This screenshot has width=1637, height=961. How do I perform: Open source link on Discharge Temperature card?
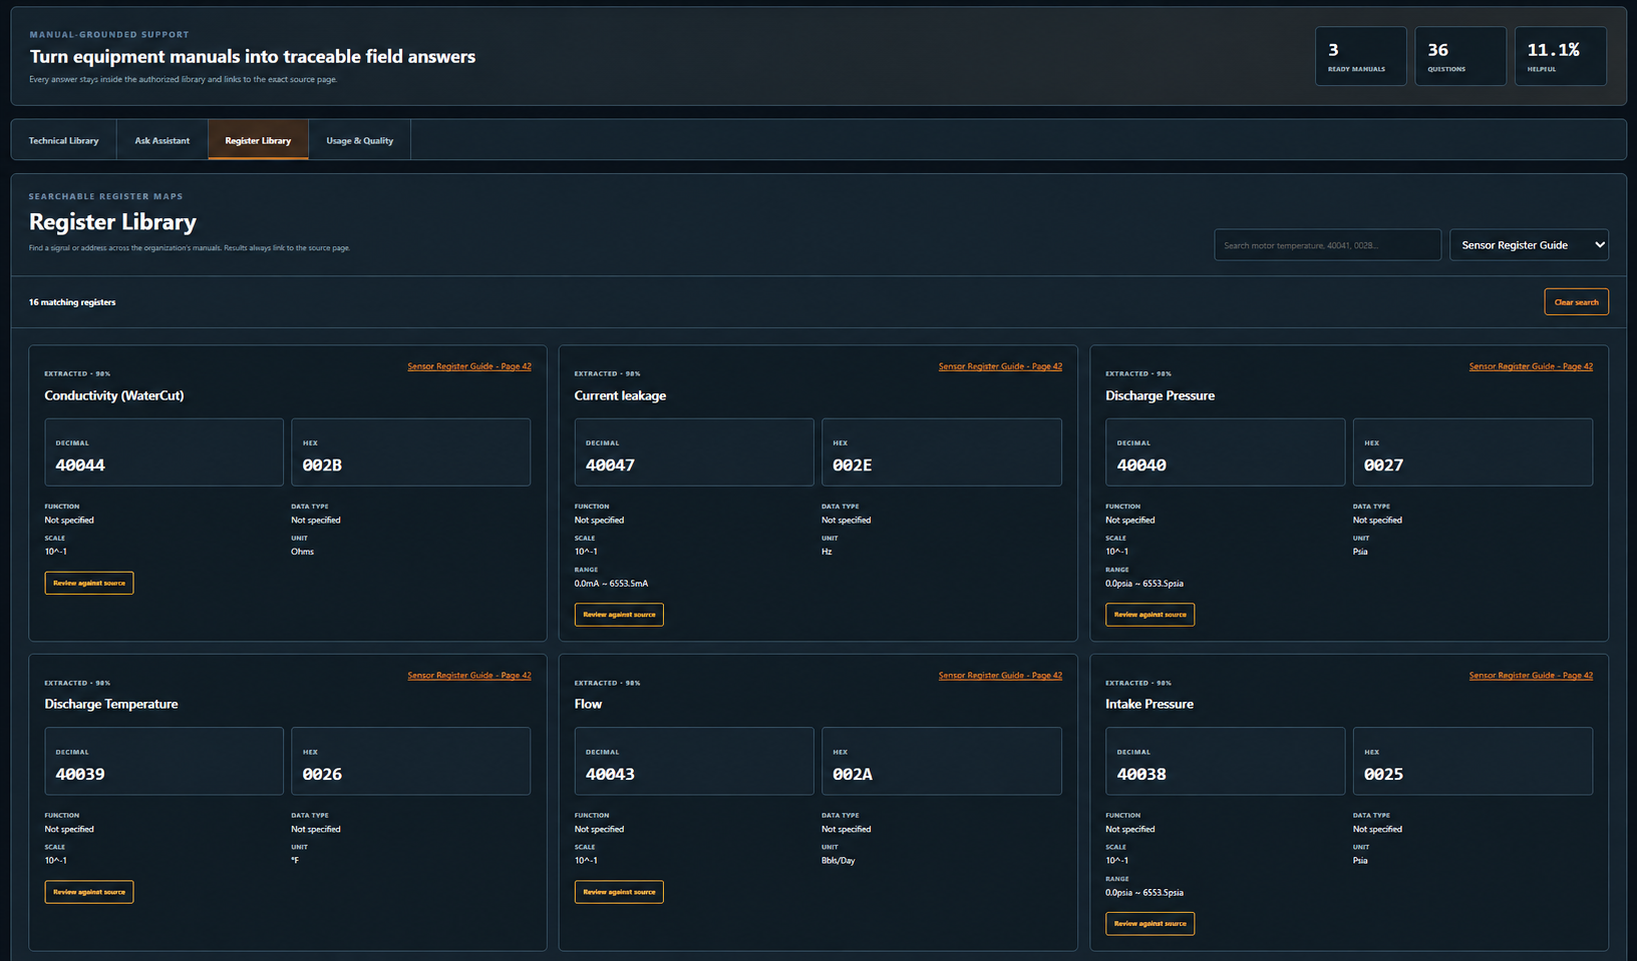[469, 675]
